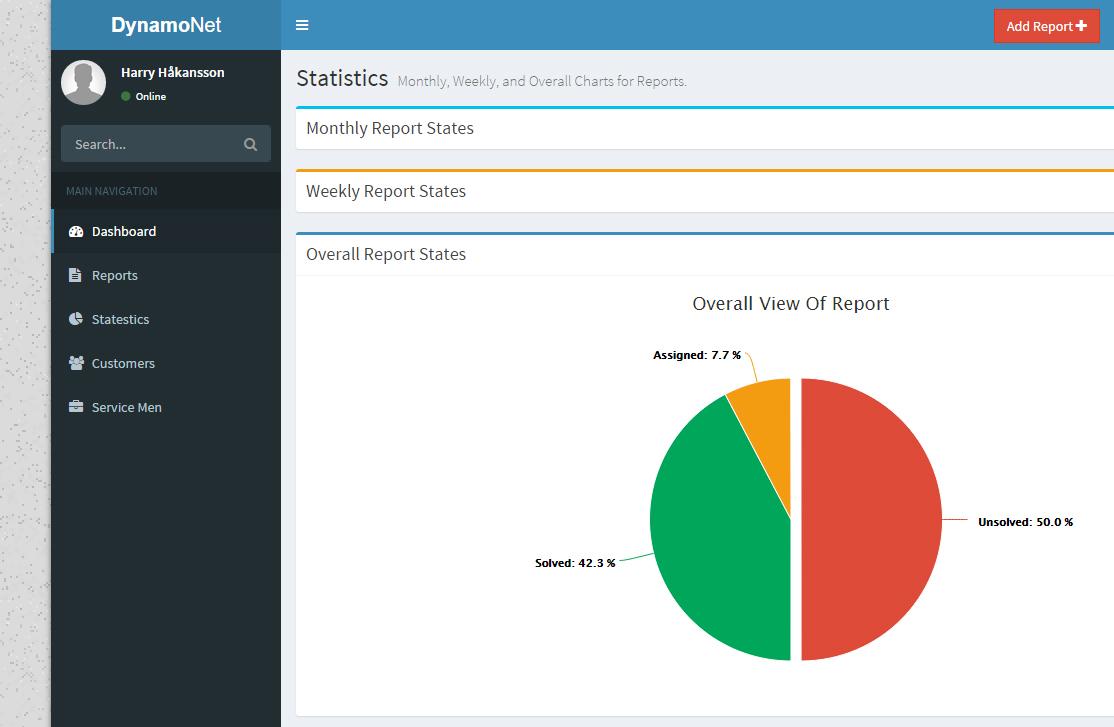Click the red Unsolved pie slice
This screenshot has width=1114, height=727.
[x=870, y=520]
